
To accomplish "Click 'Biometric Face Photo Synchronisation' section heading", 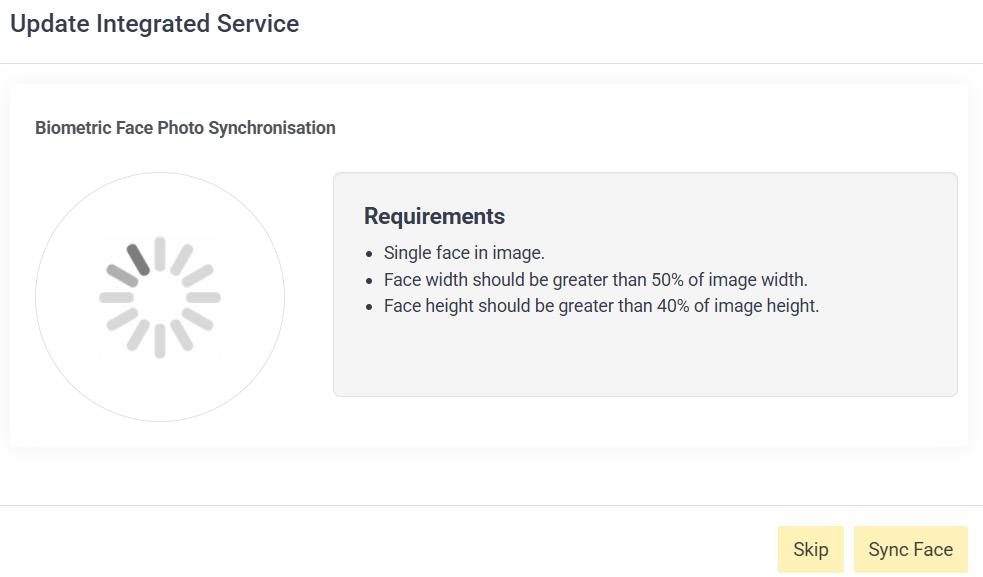I will (185, 128).
